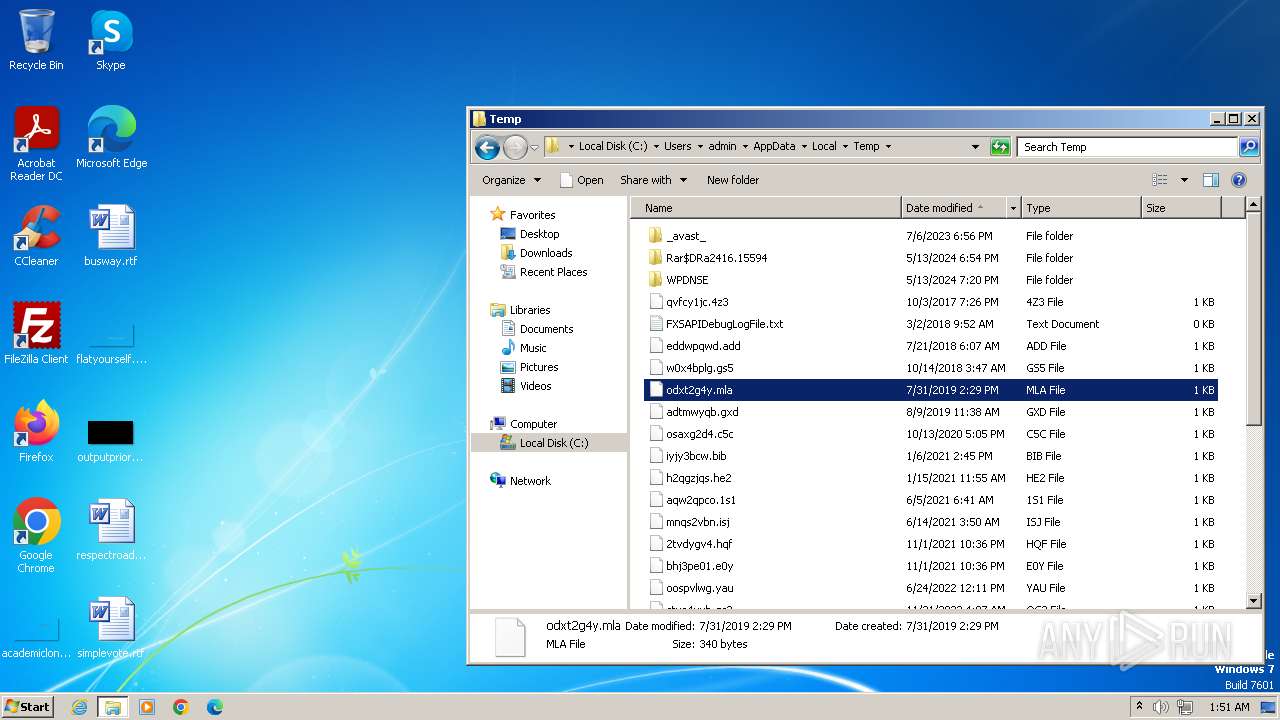Sort by Type column header
This screenshot has height=720, width=1280.
point(1081,208)
